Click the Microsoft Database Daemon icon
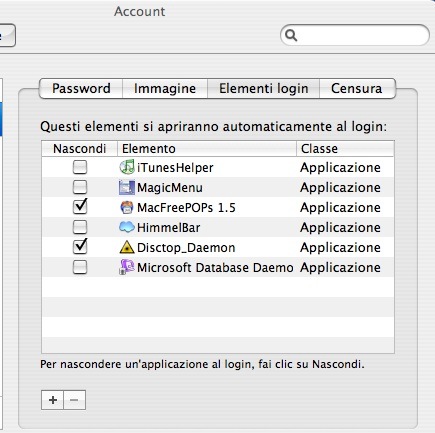 (x=127, y=267)
